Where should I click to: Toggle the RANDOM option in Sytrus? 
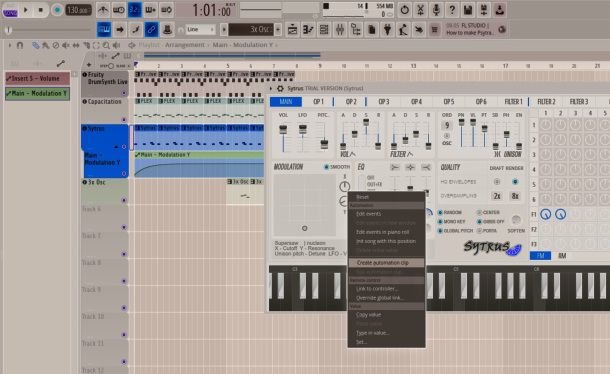click(x=450, y=212)
